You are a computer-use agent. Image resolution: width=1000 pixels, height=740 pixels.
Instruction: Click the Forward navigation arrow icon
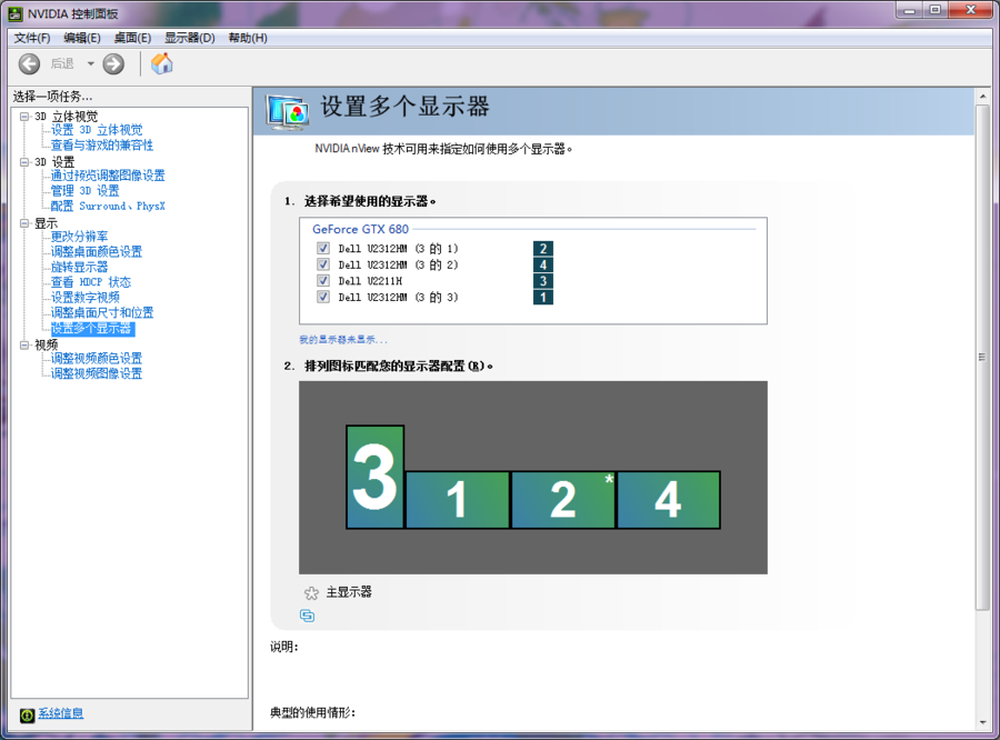(114, 64)
